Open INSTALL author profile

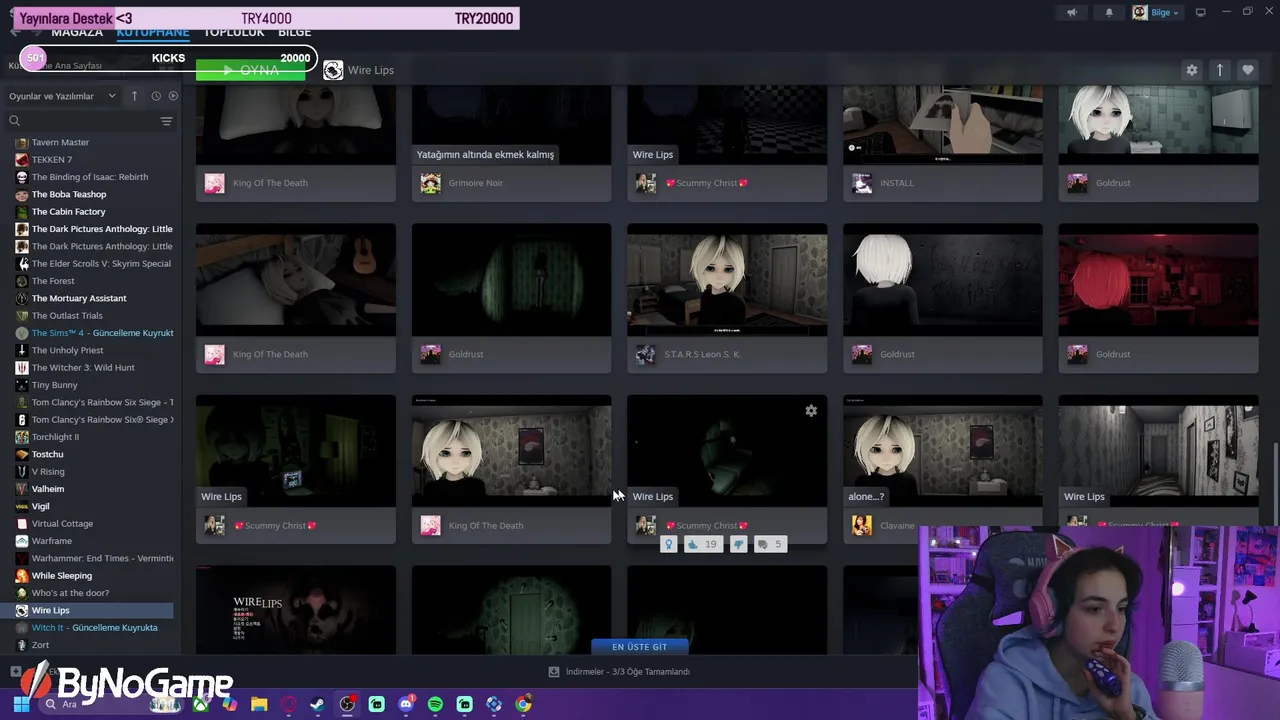(897, 183)
